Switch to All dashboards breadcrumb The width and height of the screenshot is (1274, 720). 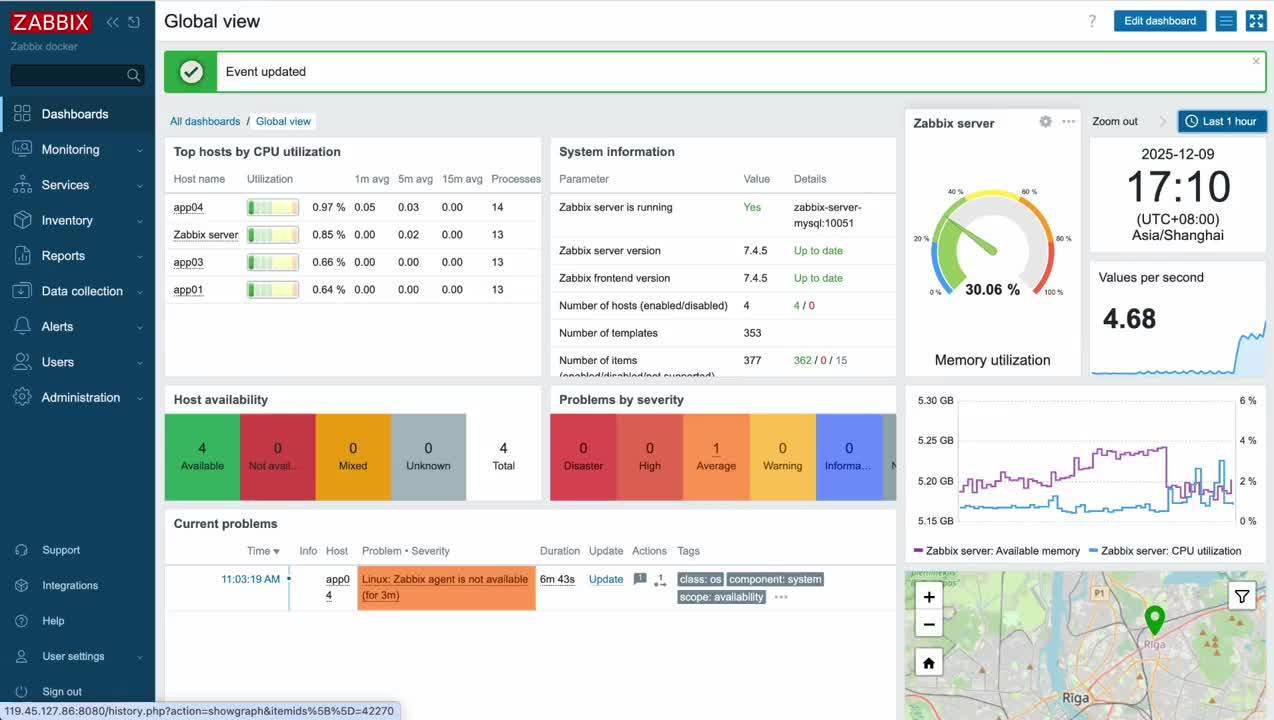tap(205, 121)
